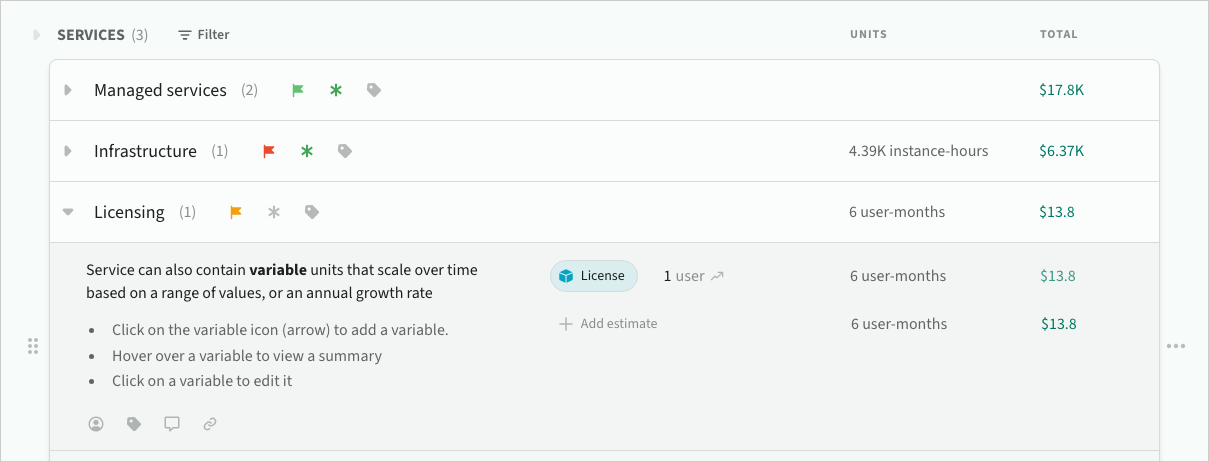Toggle the gray asterisk on Licensing
Image resolution: width=1209 pixels, height=462 pixels.
pyautogui.click(x=274, y=212)
